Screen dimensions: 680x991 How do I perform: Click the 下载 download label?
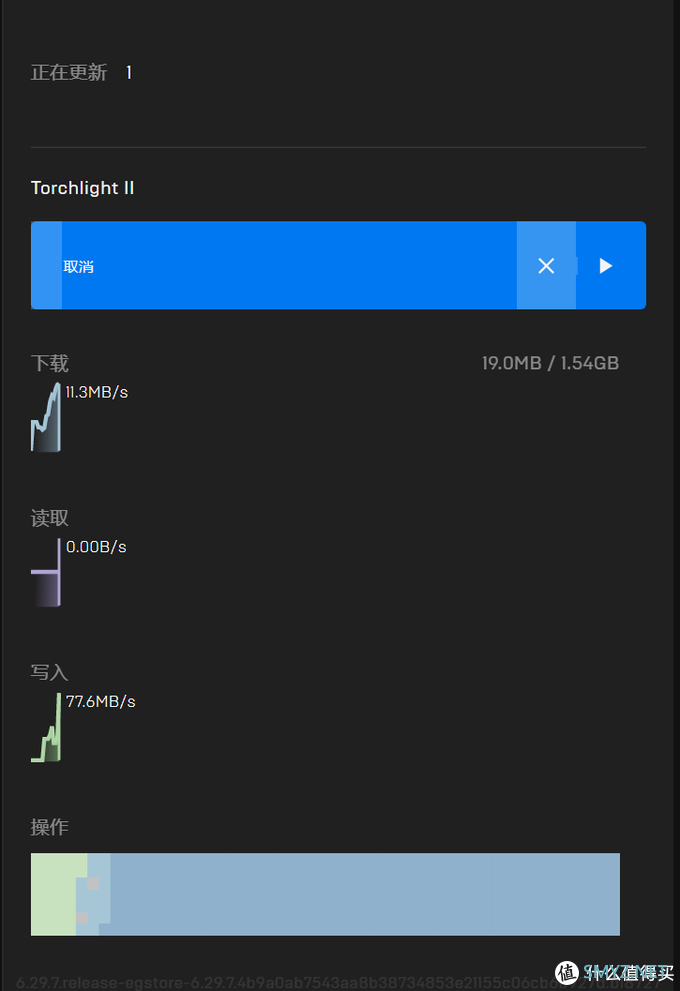coord(50,364)
